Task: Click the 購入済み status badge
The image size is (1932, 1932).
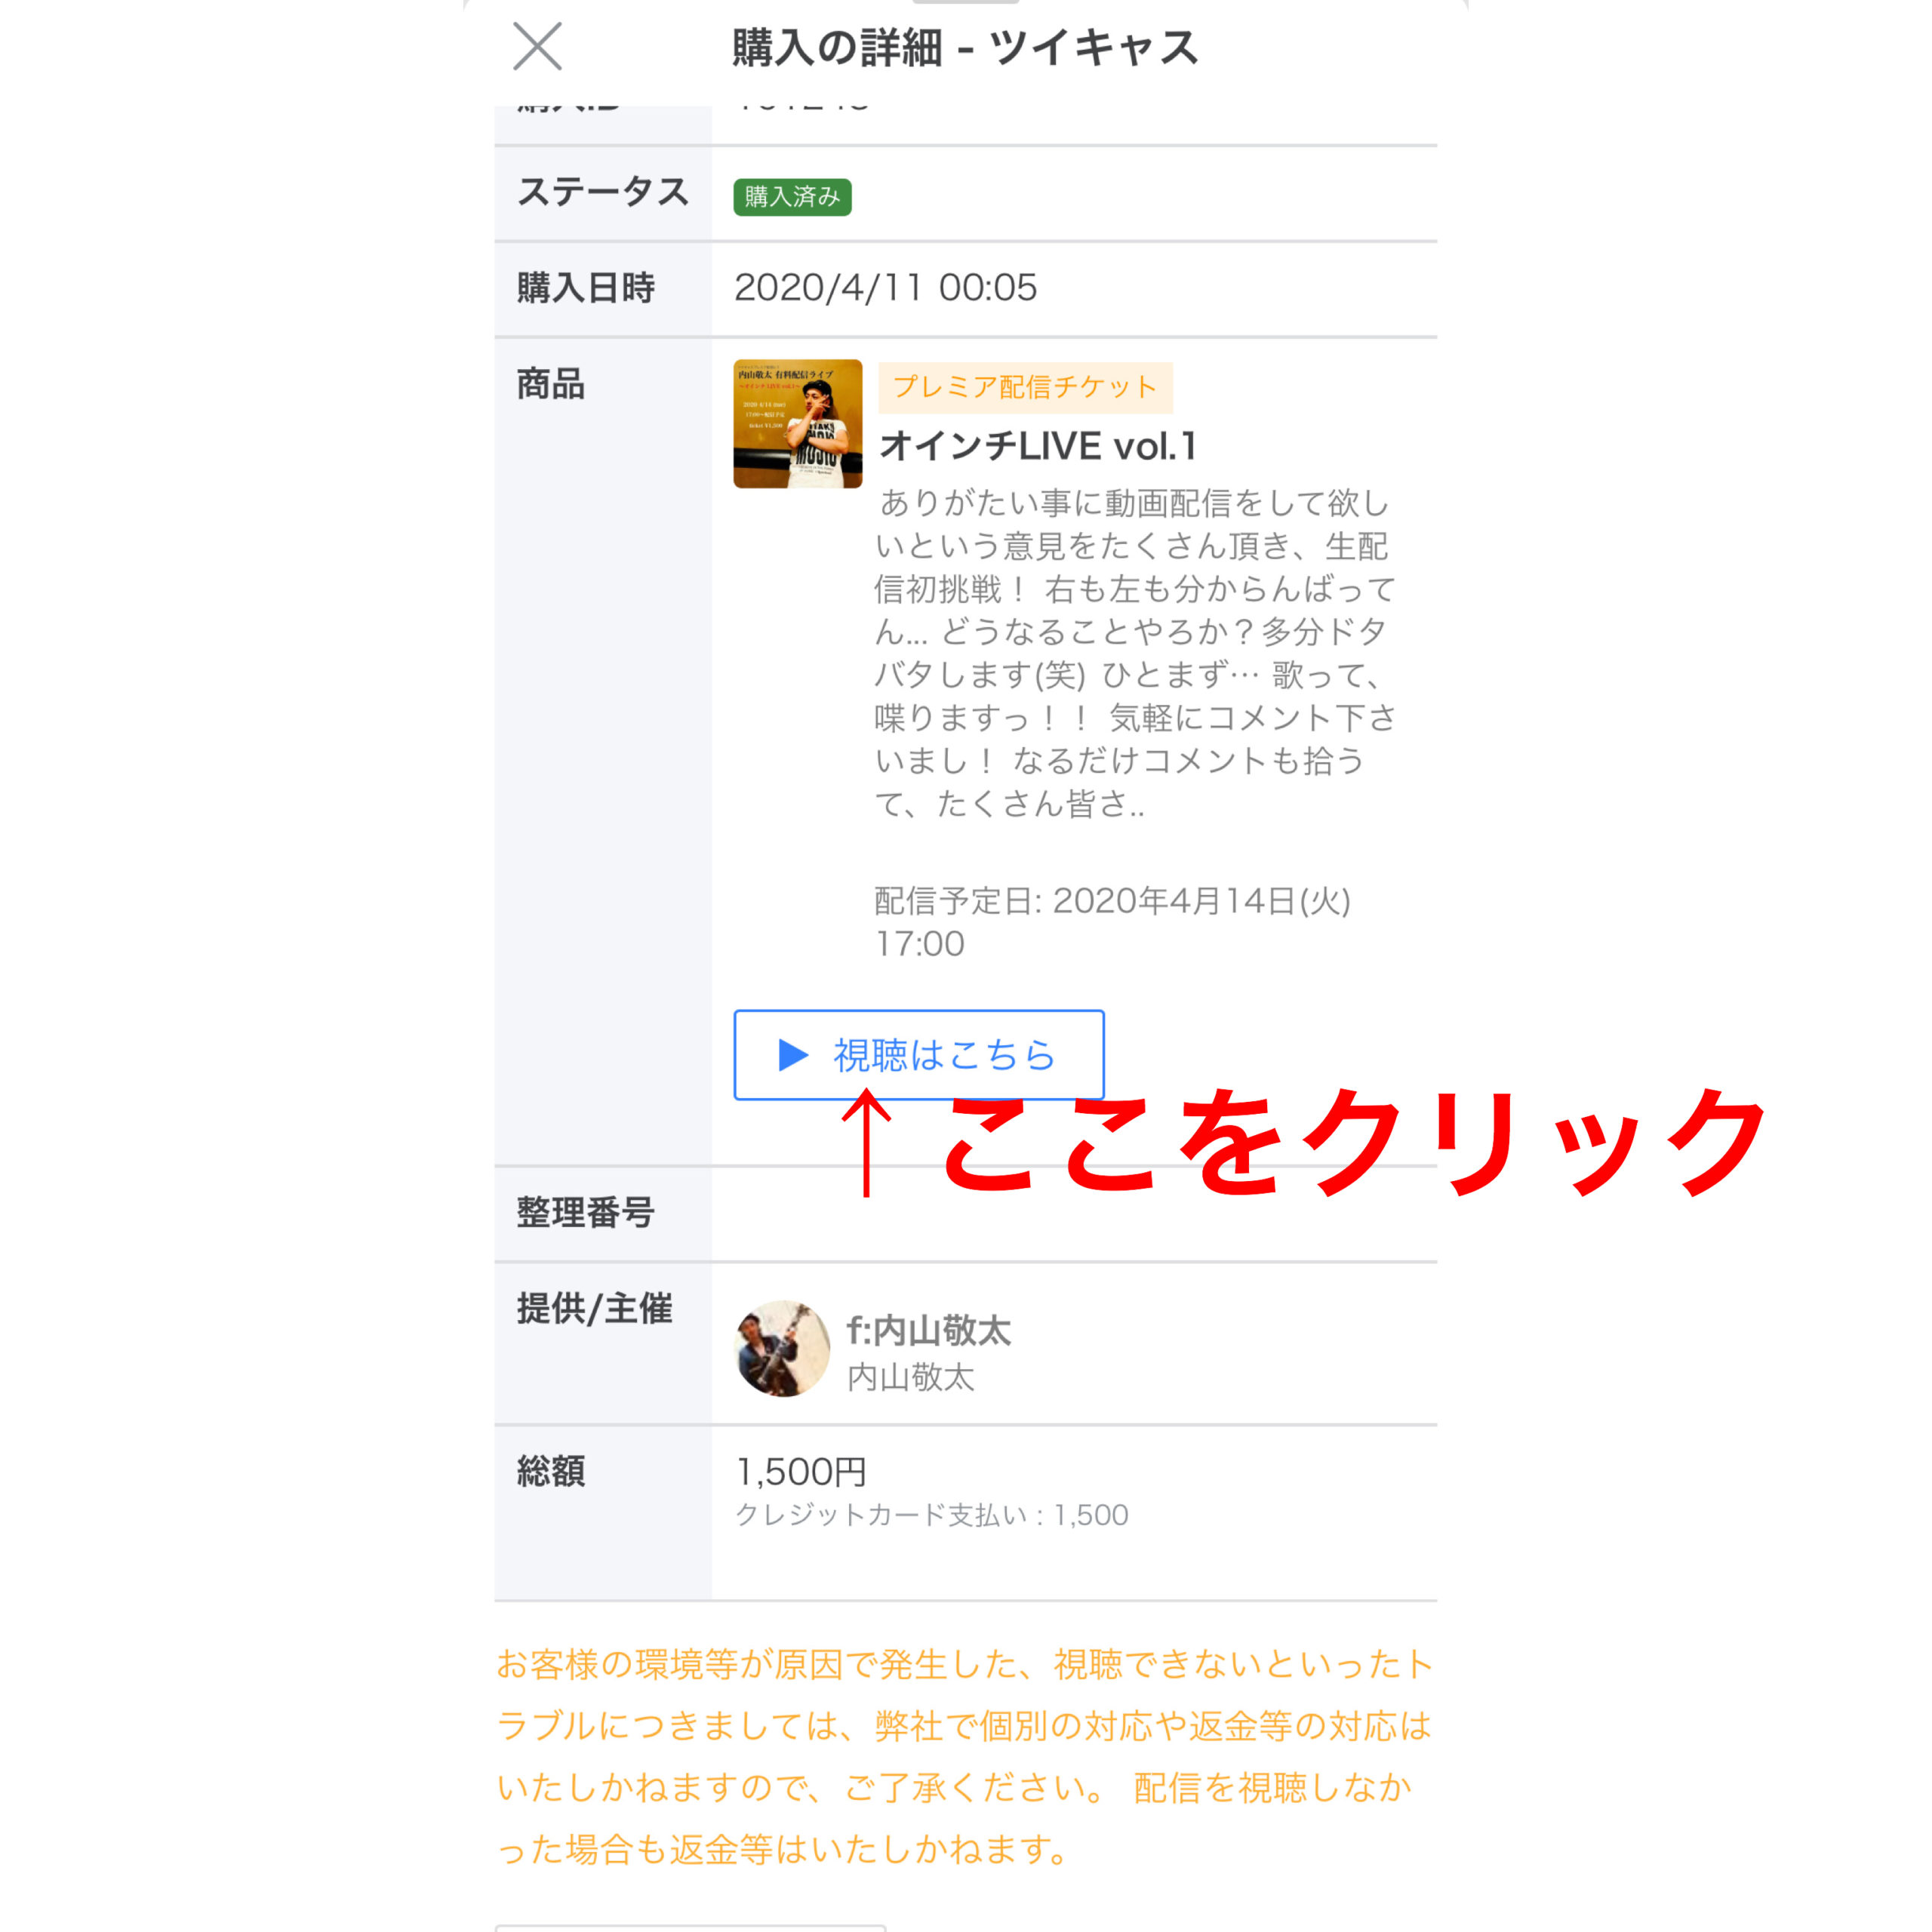Action: 792,197
